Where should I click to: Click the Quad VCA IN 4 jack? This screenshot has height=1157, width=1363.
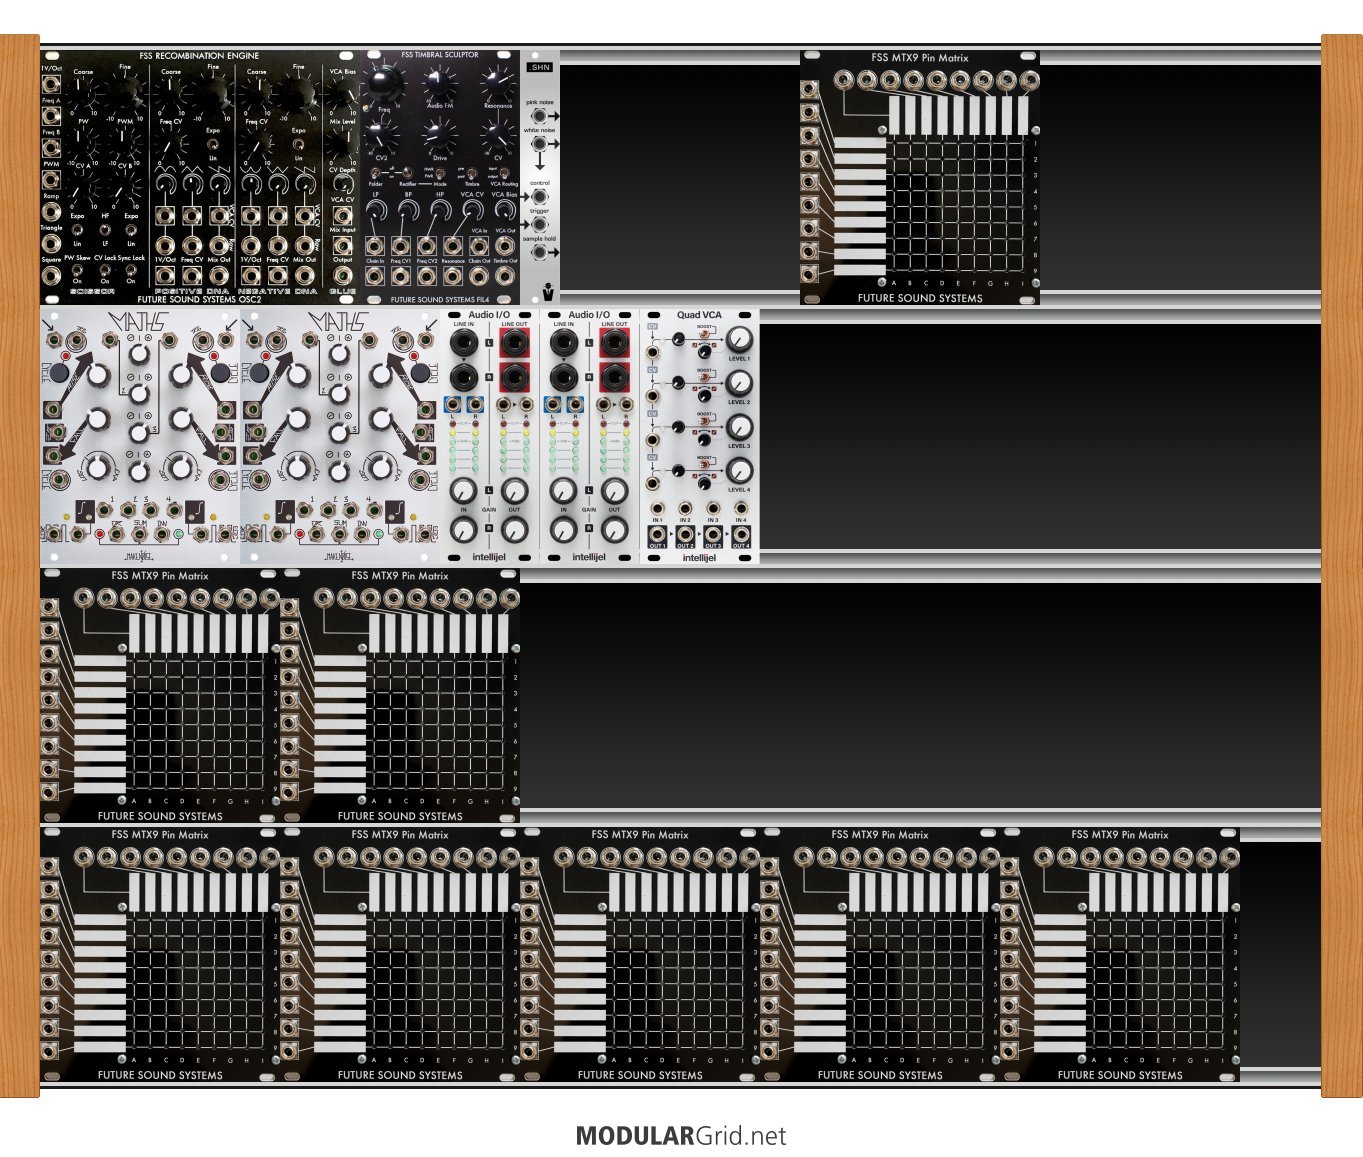[741, 508]
